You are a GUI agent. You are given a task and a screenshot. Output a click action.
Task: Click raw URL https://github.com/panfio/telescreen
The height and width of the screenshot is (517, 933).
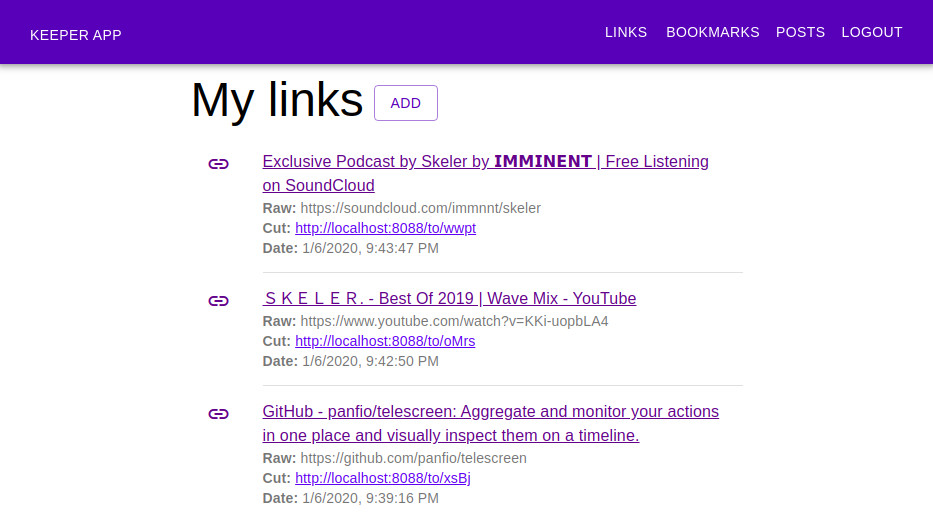414,458
